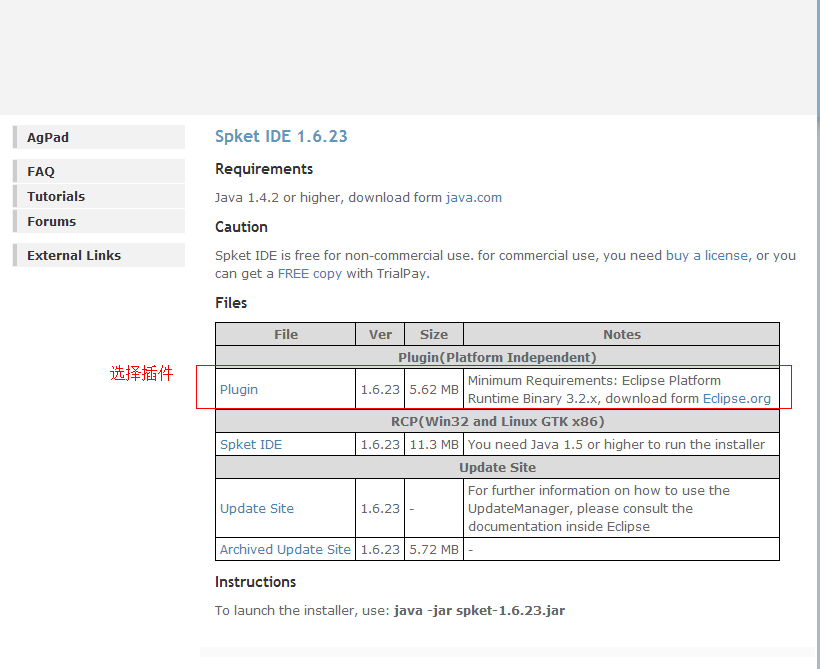820x669 pixels.
Task: Select the "11.3 MB" size cell
Action: point(434,445)
